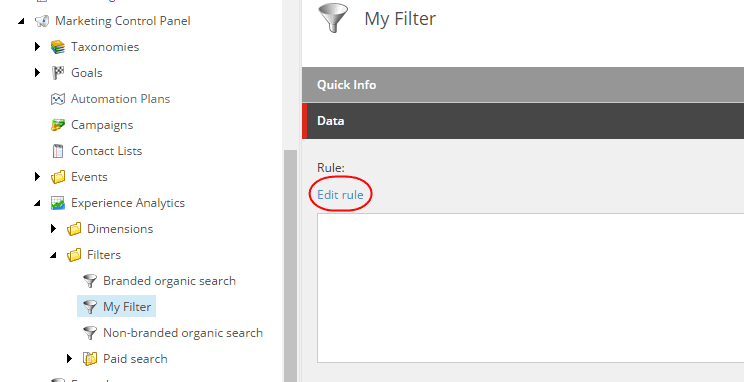Screen dimensions: 744x382
Task: Click the Paid search folder icon
Action: coord(90,359)
